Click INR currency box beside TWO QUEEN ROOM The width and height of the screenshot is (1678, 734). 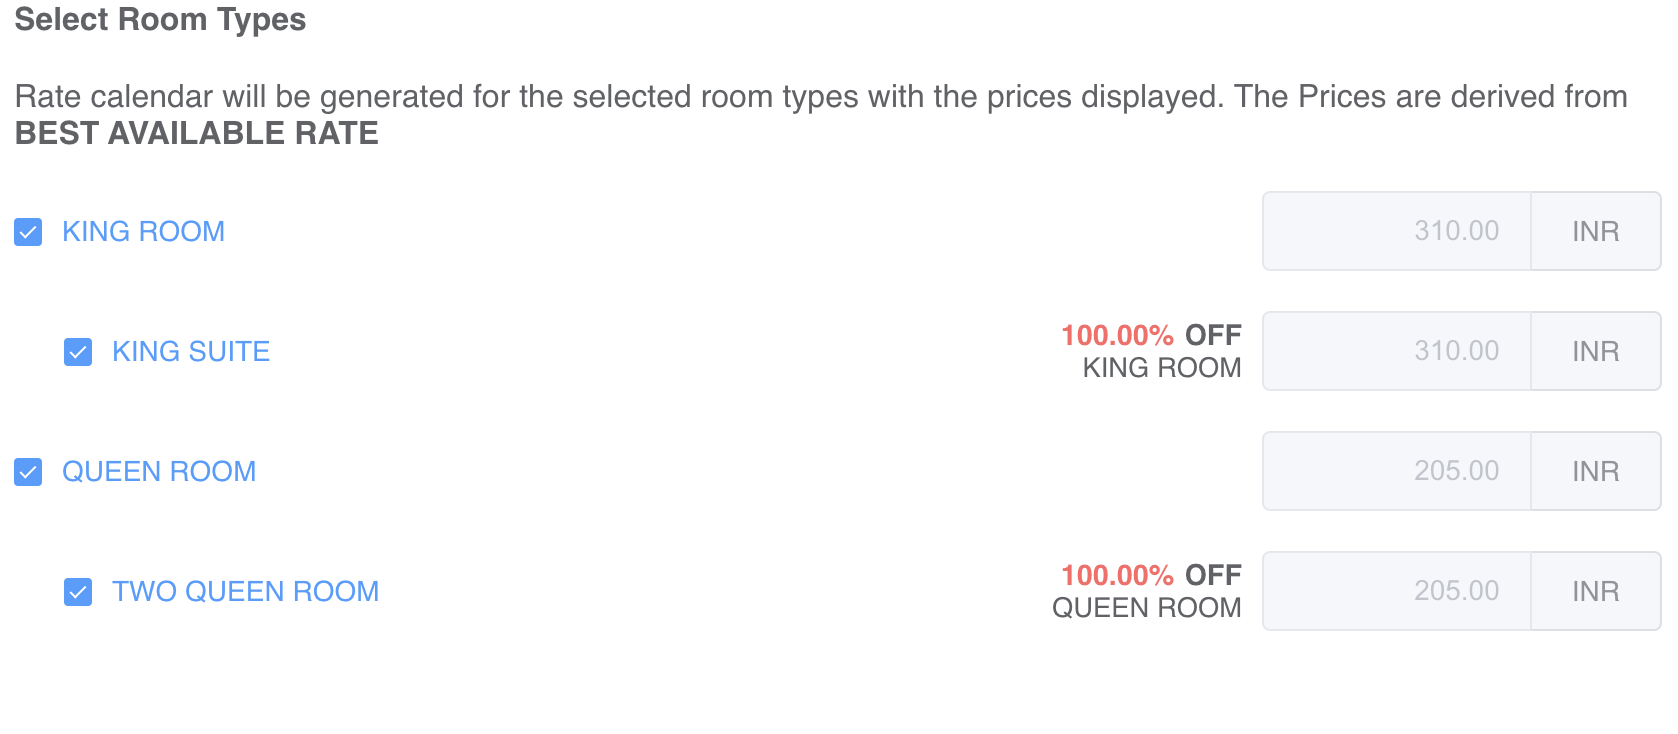coord(1596,591)
